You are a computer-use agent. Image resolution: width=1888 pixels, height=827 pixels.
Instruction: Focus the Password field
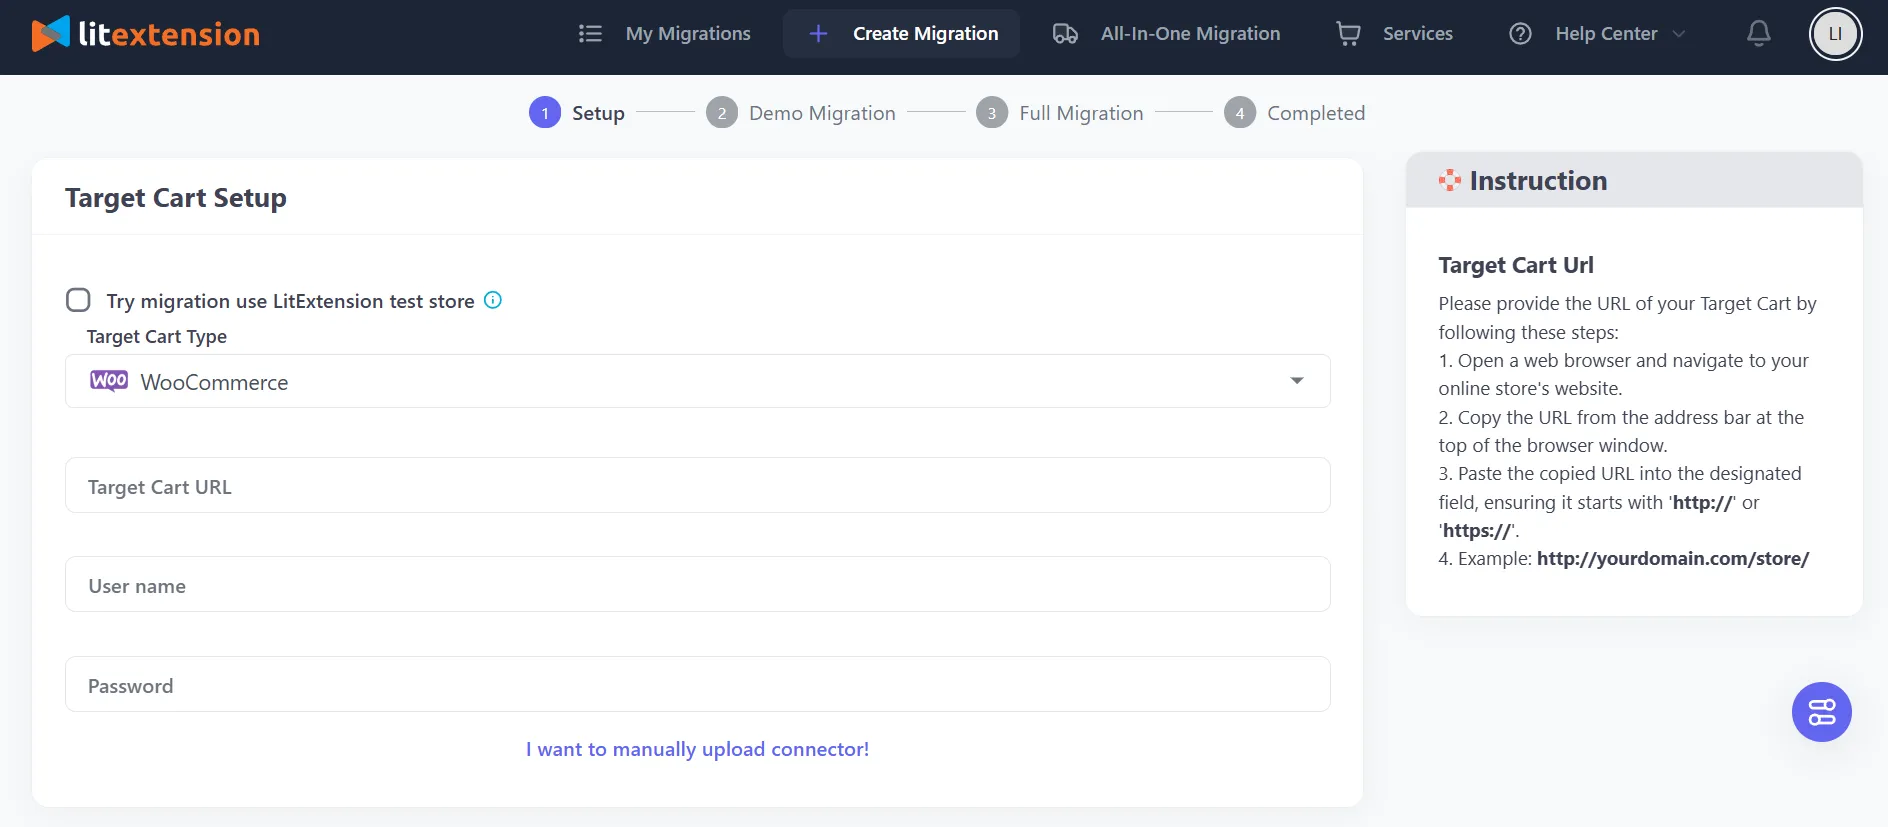(698, 684)
